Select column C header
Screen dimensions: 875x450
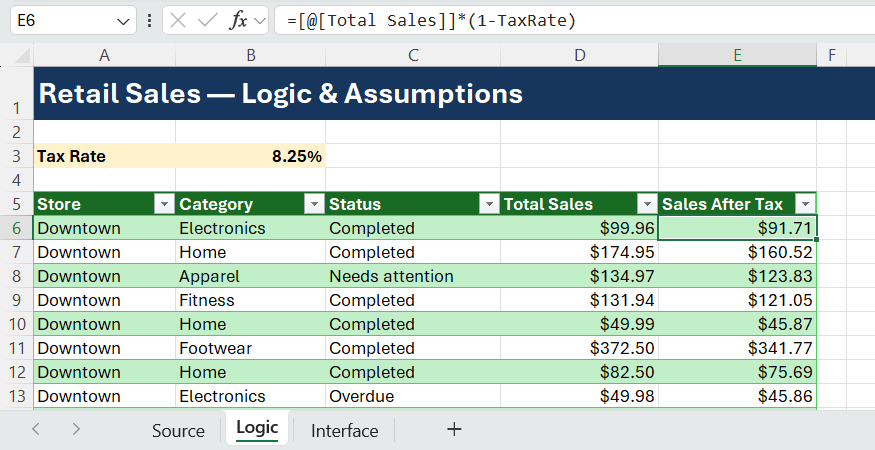pyautogui.click(x=413, y=55)
